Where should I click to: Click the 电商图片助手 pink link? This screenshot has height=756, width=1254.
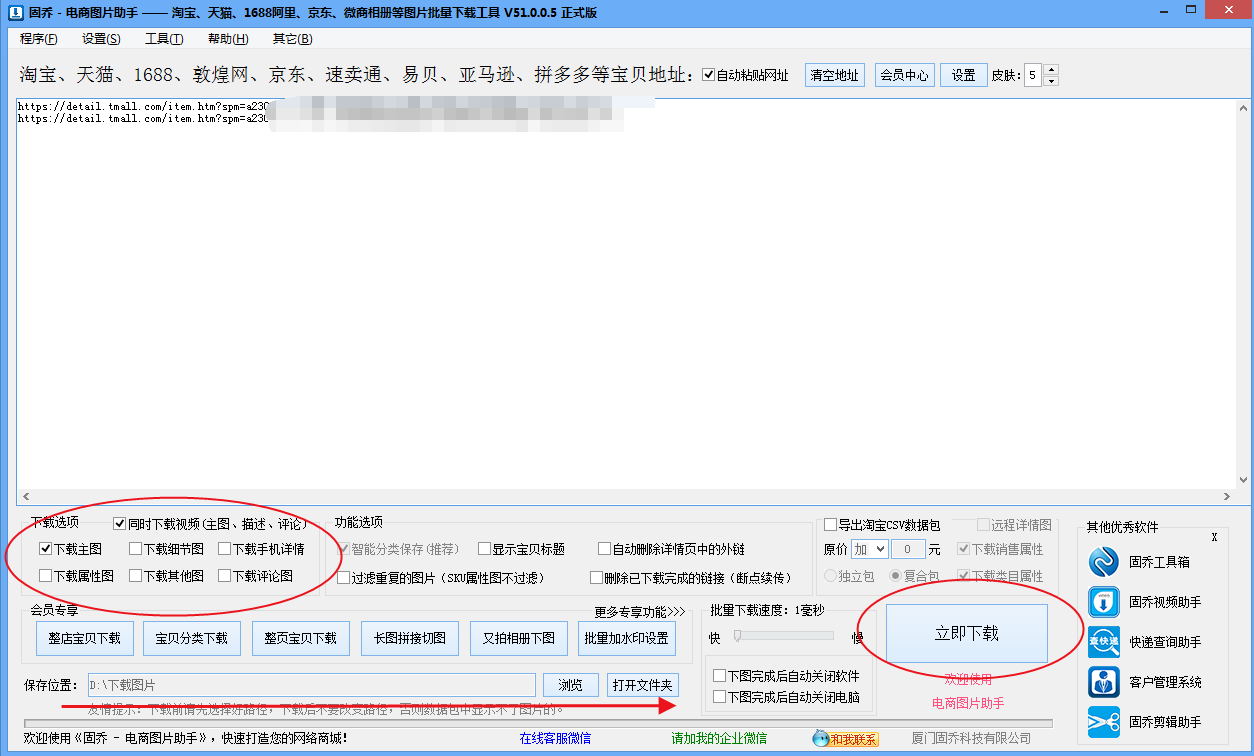pos(967,703)
